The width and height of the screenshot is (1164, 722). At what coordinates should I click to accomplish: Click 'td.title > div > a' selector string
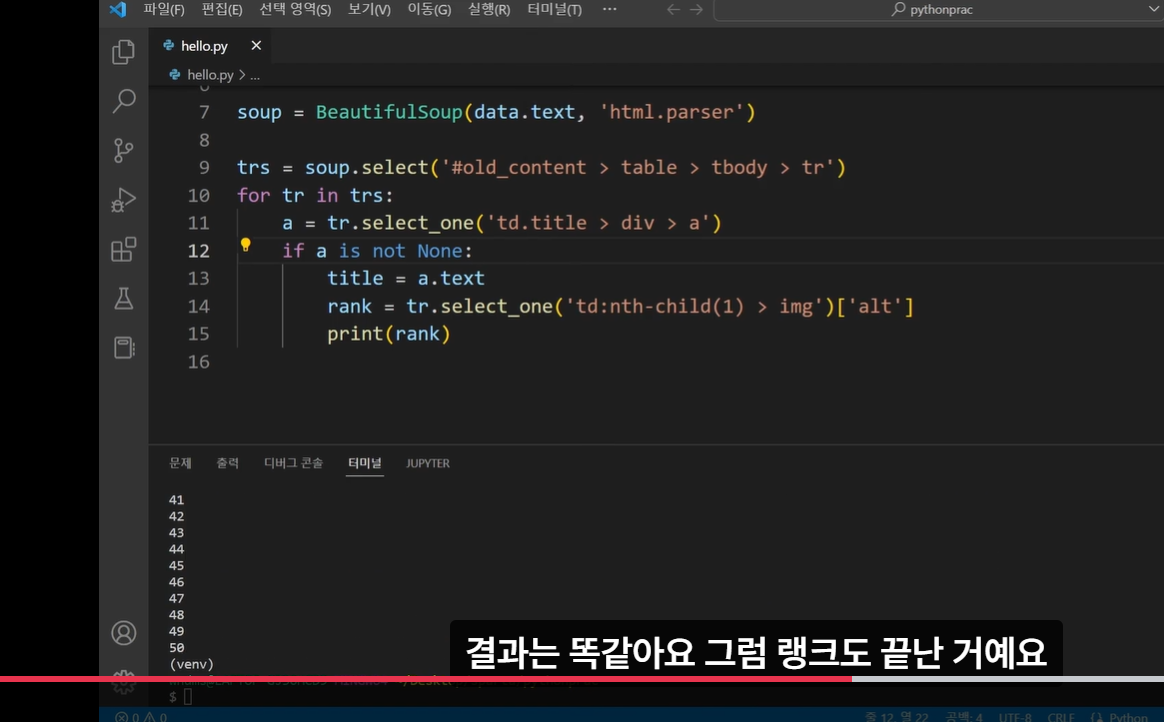[598, 223]
